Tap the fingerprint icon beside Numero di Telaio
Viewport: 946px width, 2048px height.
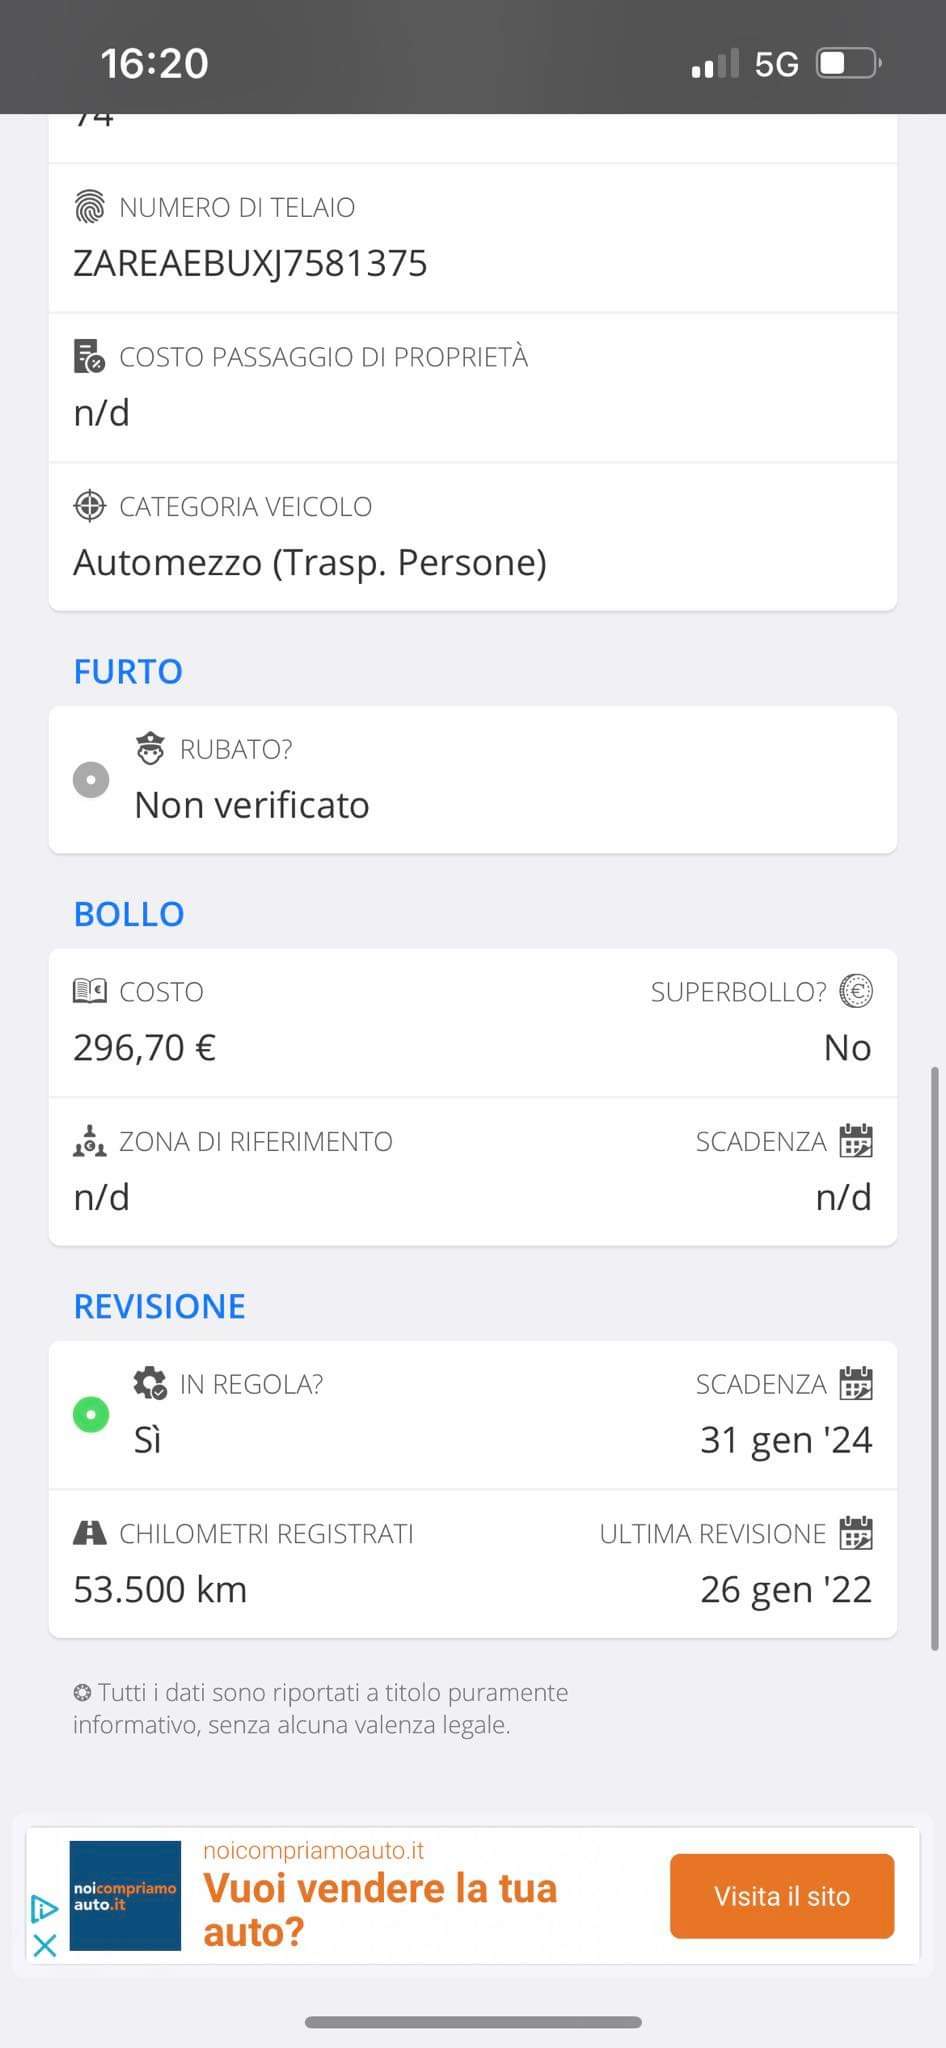click(x=90, y=207)
